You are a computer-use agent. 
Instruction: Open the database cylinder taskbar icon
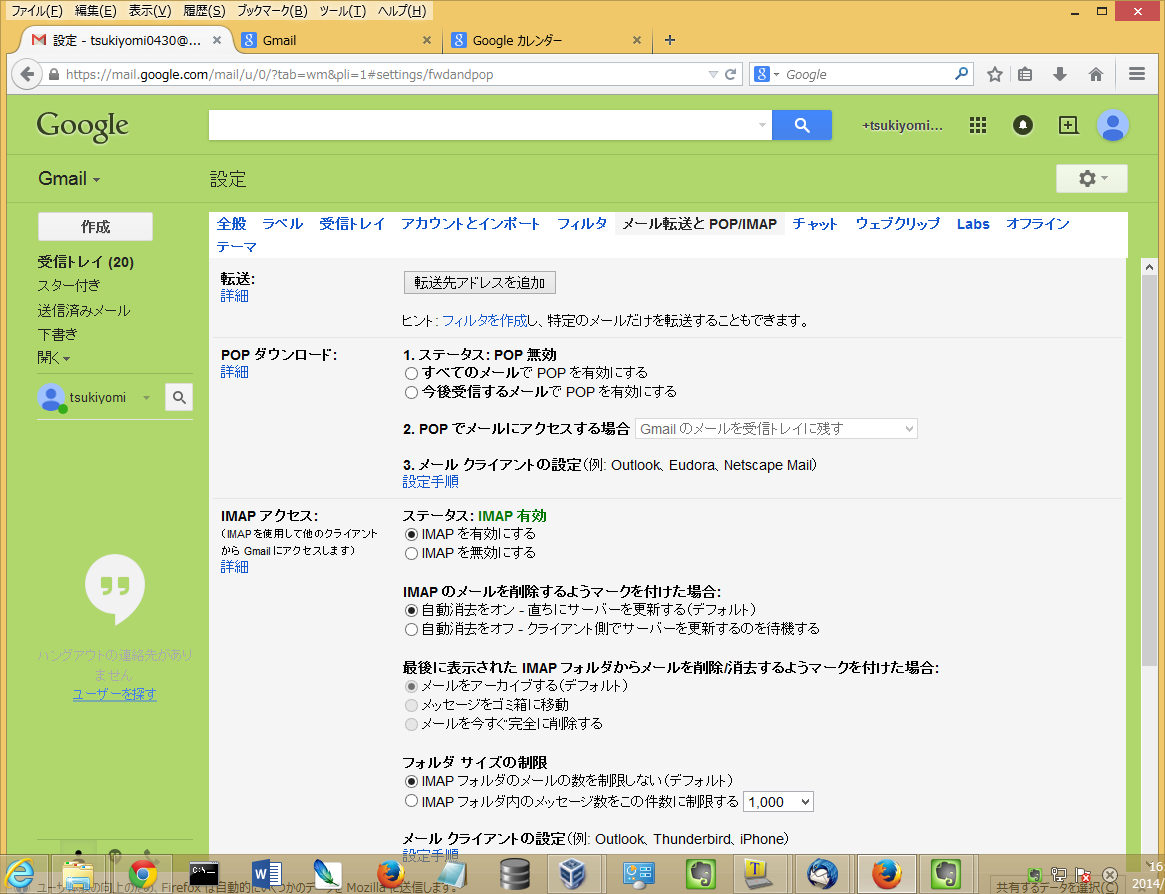point(514,875)
